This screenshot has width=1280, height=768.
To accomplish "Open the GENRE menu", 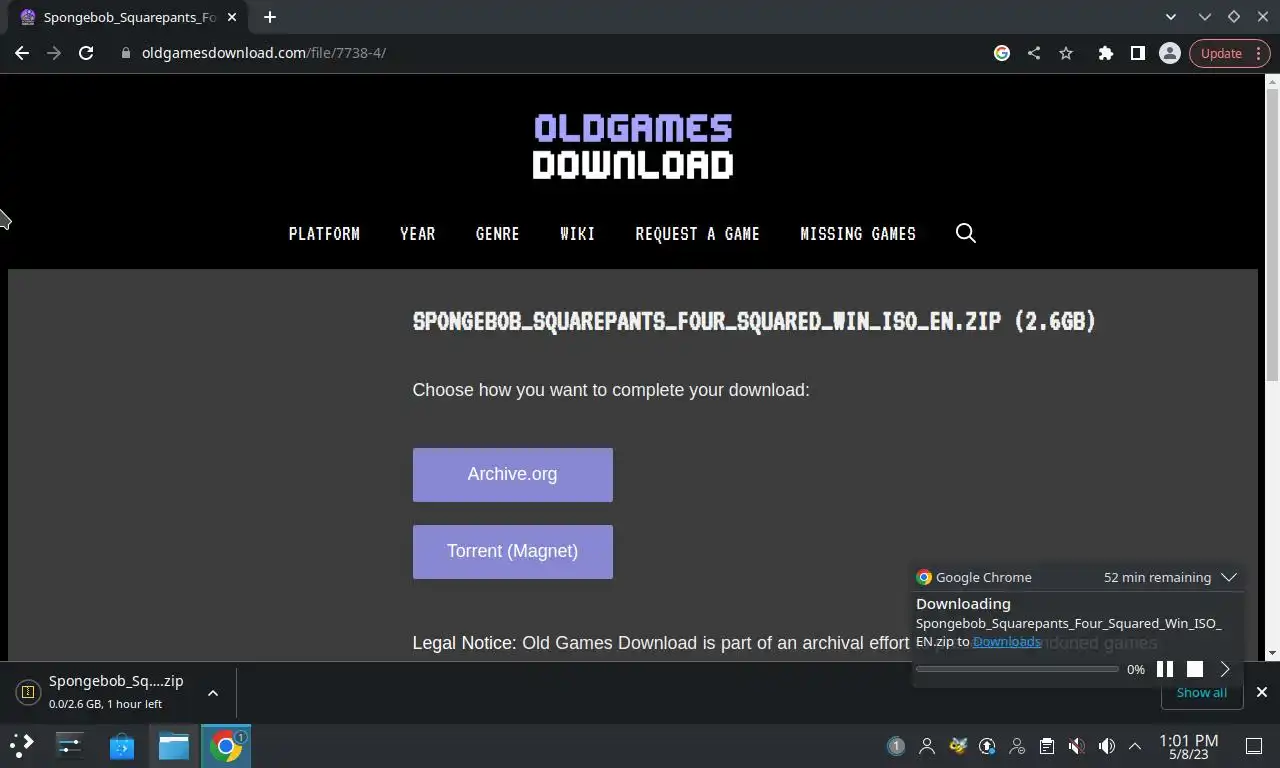I will click(x=497, y=234).
